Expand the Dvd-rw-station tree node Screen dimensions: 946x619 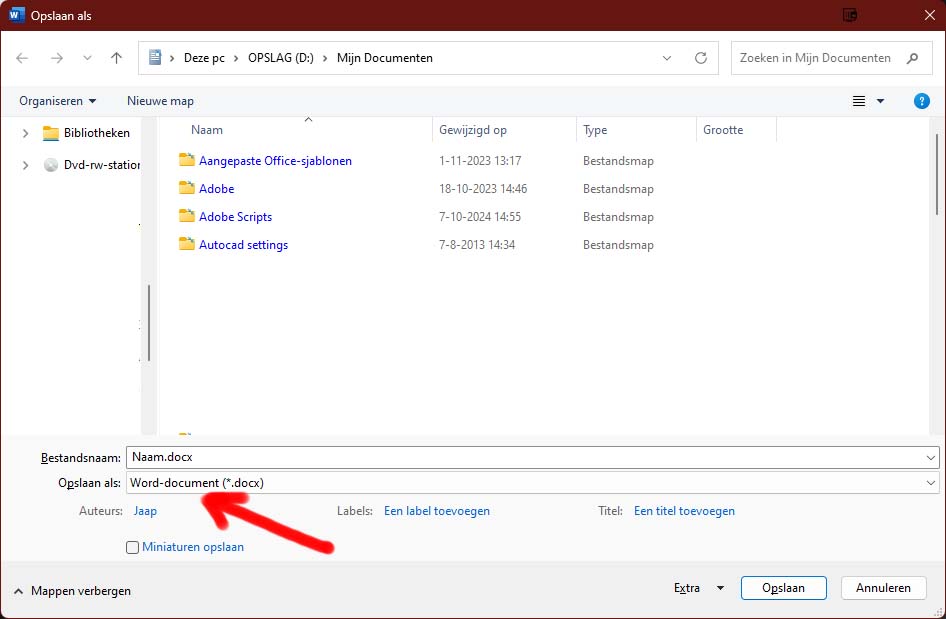(25, 166)
